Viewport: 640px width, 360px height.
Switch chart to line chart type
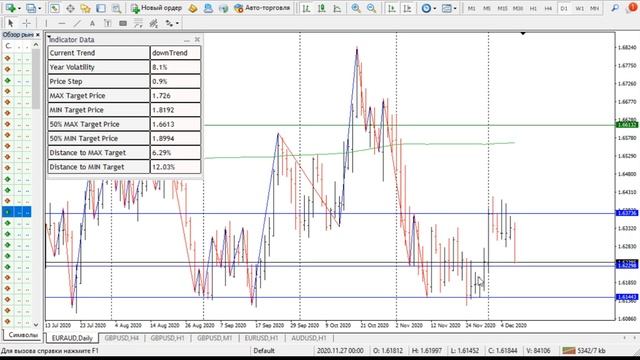tap(337, 8)
